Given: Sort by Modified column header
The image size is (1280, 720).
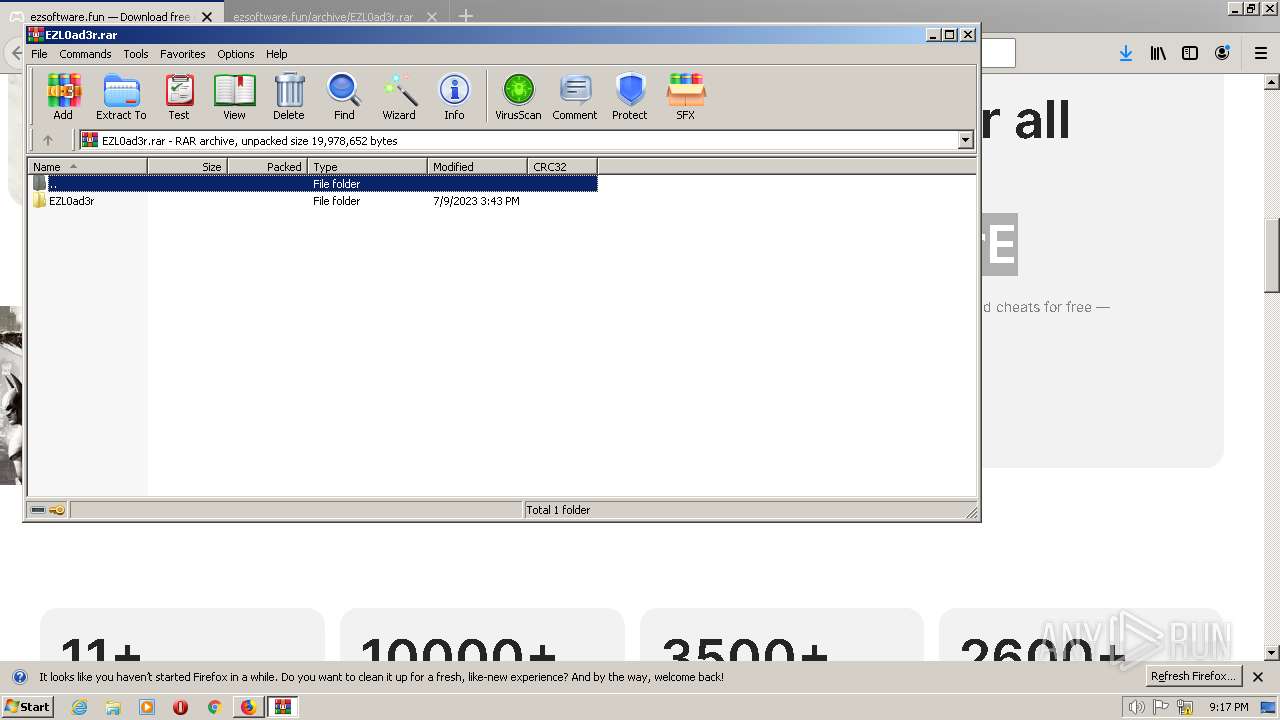Looking at the screenshot, I should point(477,167).
